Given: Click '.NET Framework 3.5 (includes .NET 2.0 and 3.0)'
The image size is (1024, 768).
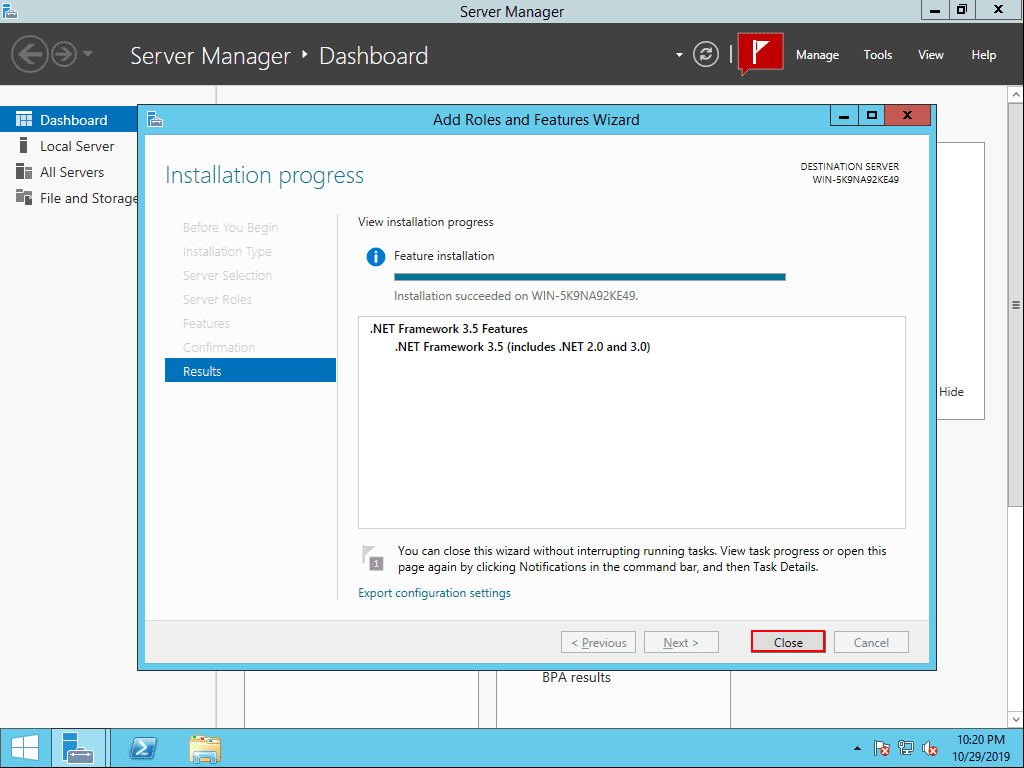Looking at the screenshot, I should [x=522, y=347].
